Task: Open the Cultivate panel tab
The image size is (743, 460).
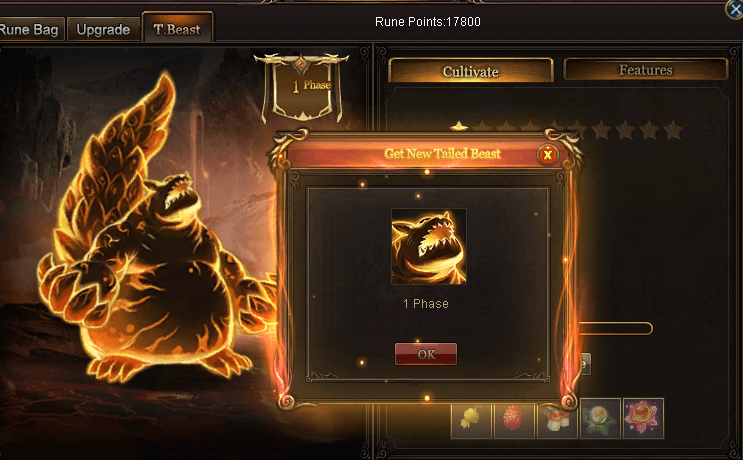Action: pos(471,72)
